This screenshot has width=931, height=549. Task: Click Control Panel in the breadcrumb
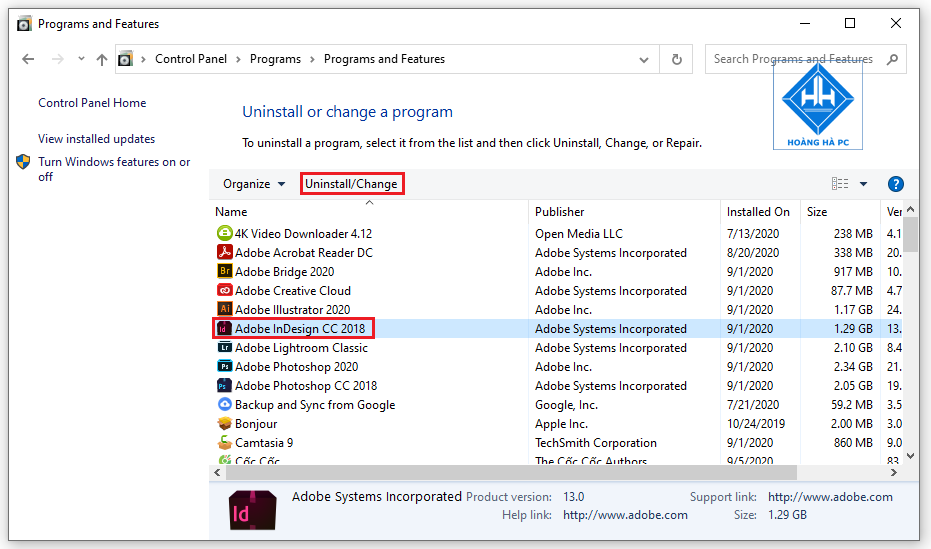click(x=191, y=59)
